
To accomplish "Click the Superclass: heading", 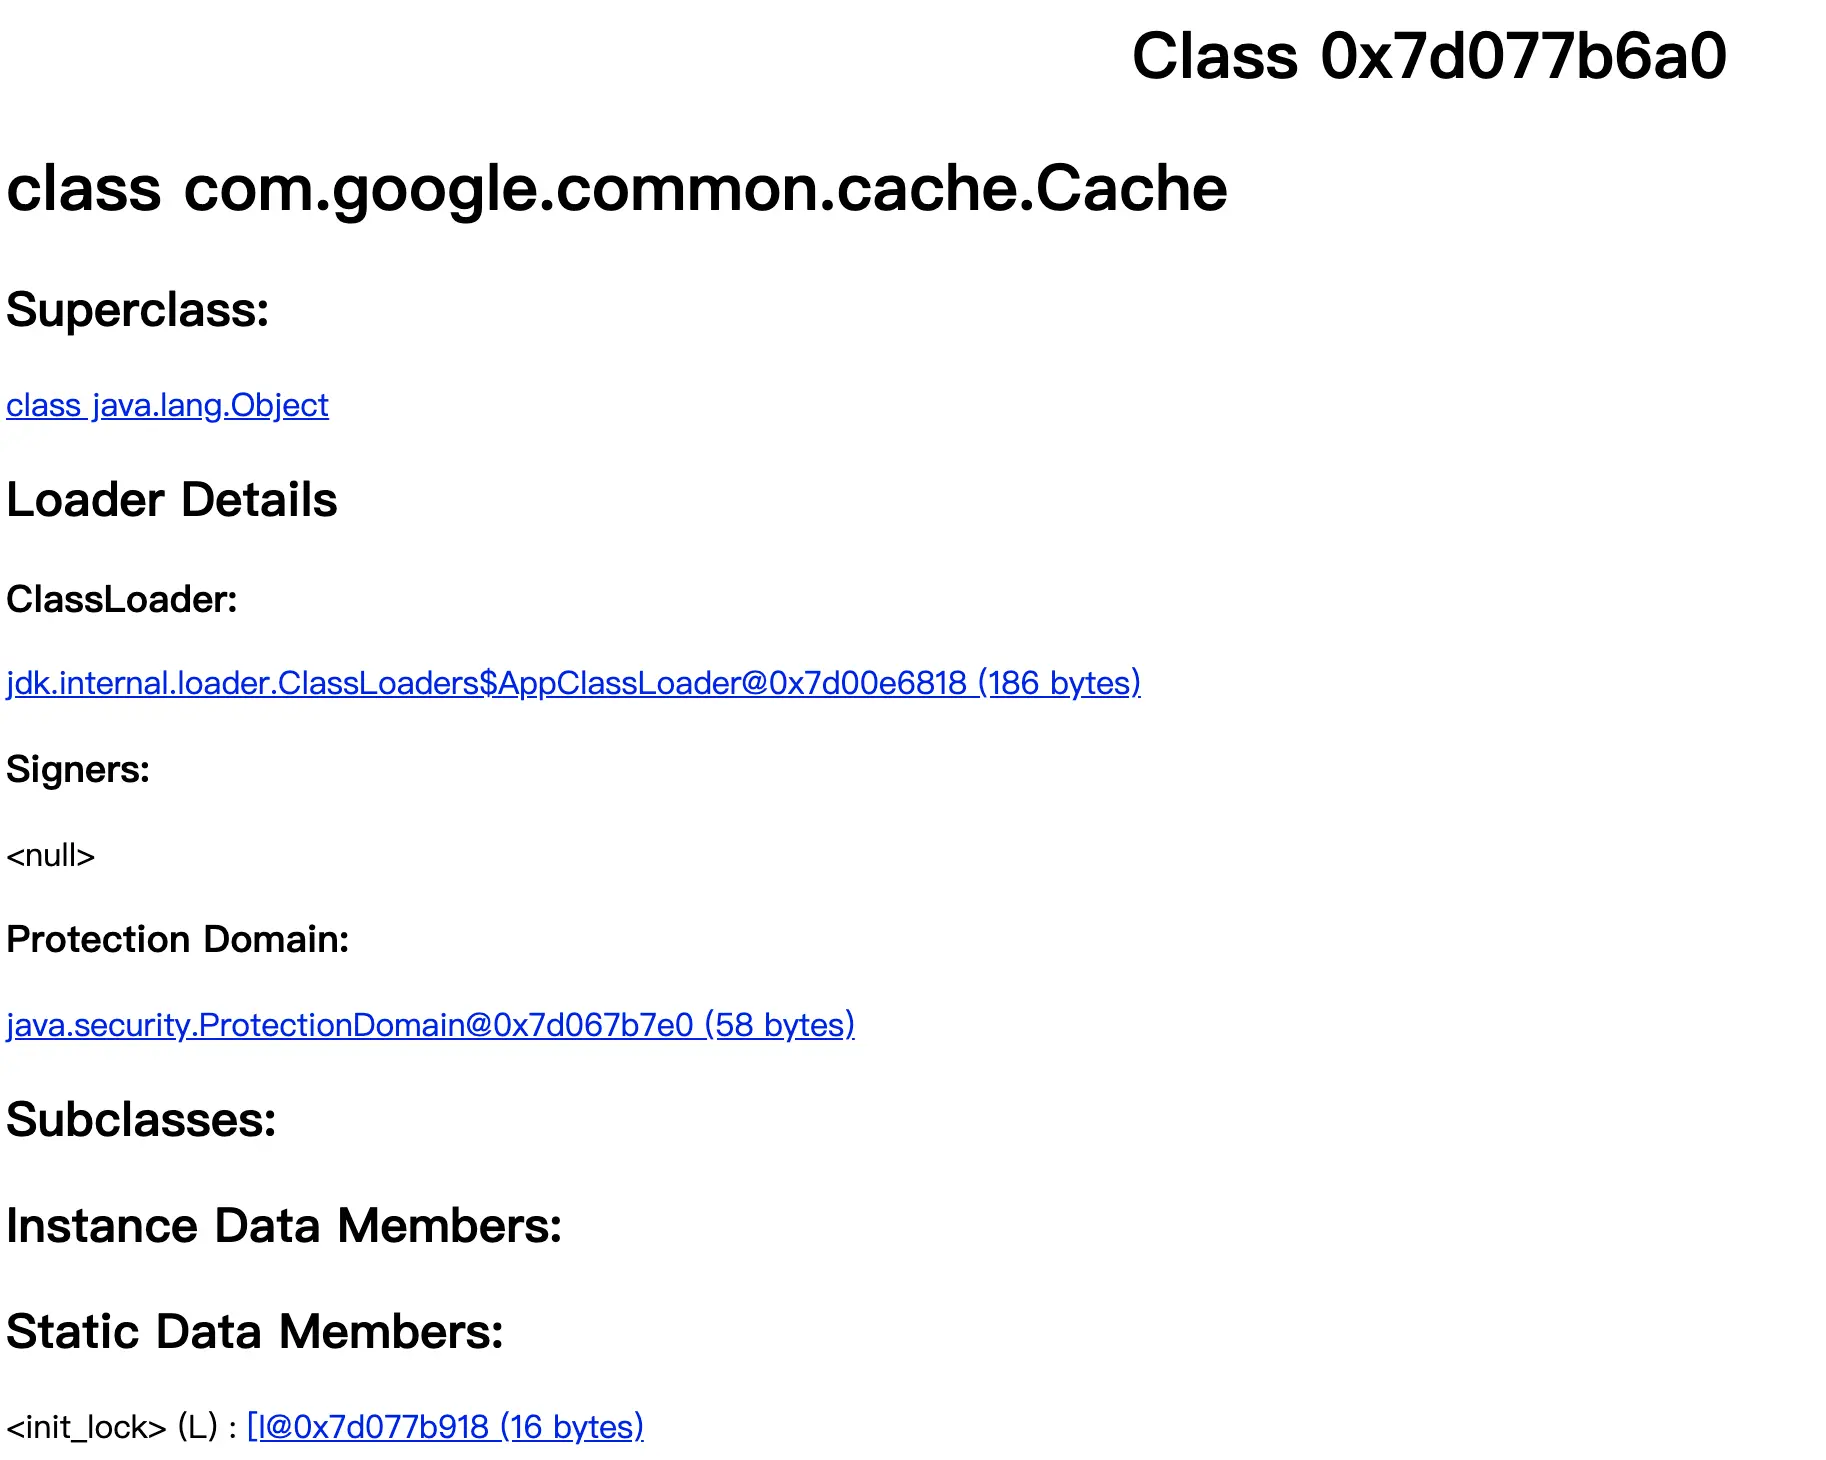I will click(138, 310).
